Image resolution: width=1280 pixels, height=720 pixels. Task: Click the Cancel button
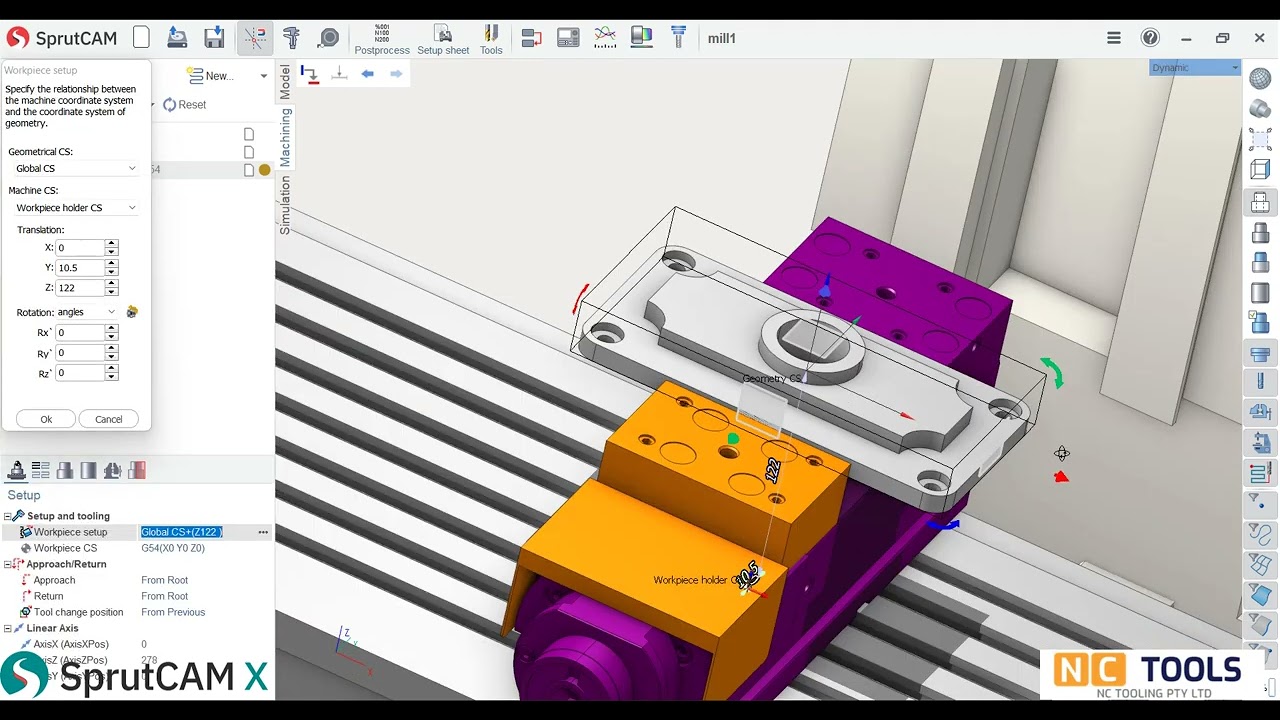tap(108, 419)
